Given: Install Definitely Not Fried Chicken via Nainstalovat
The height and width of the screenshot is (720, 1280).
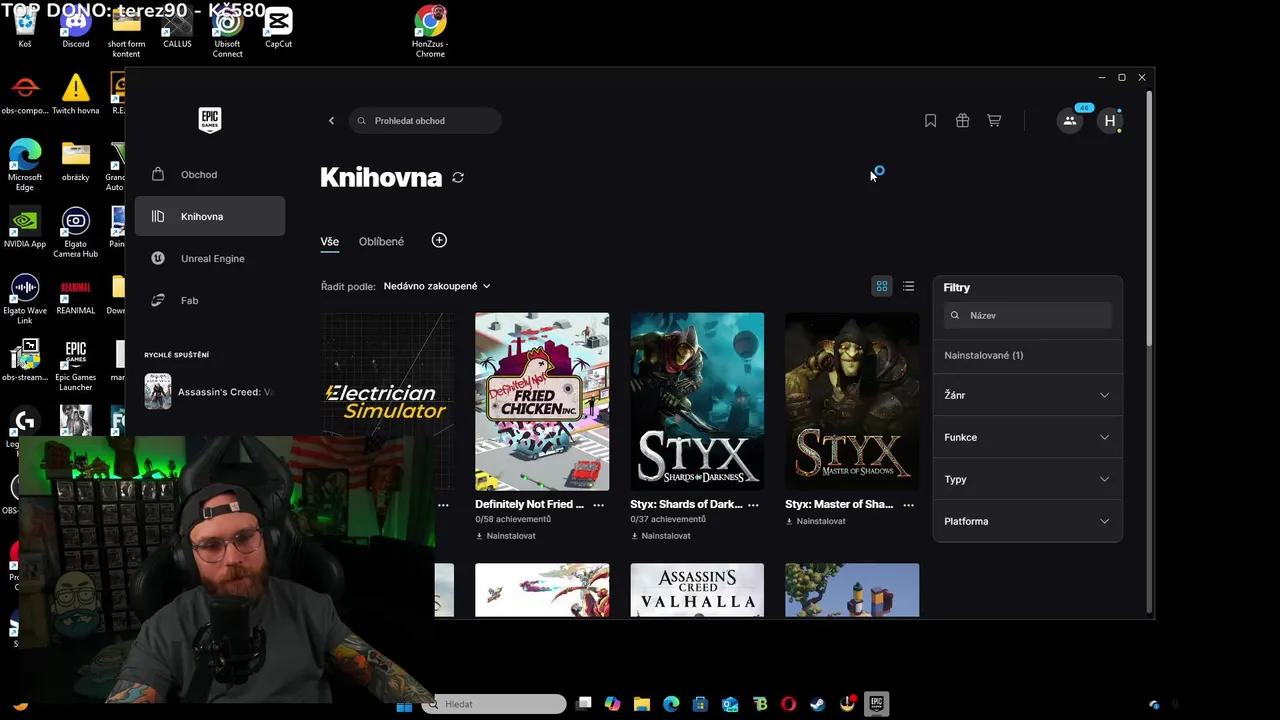Looking at the screenshot, I should (x=505, y=536).
